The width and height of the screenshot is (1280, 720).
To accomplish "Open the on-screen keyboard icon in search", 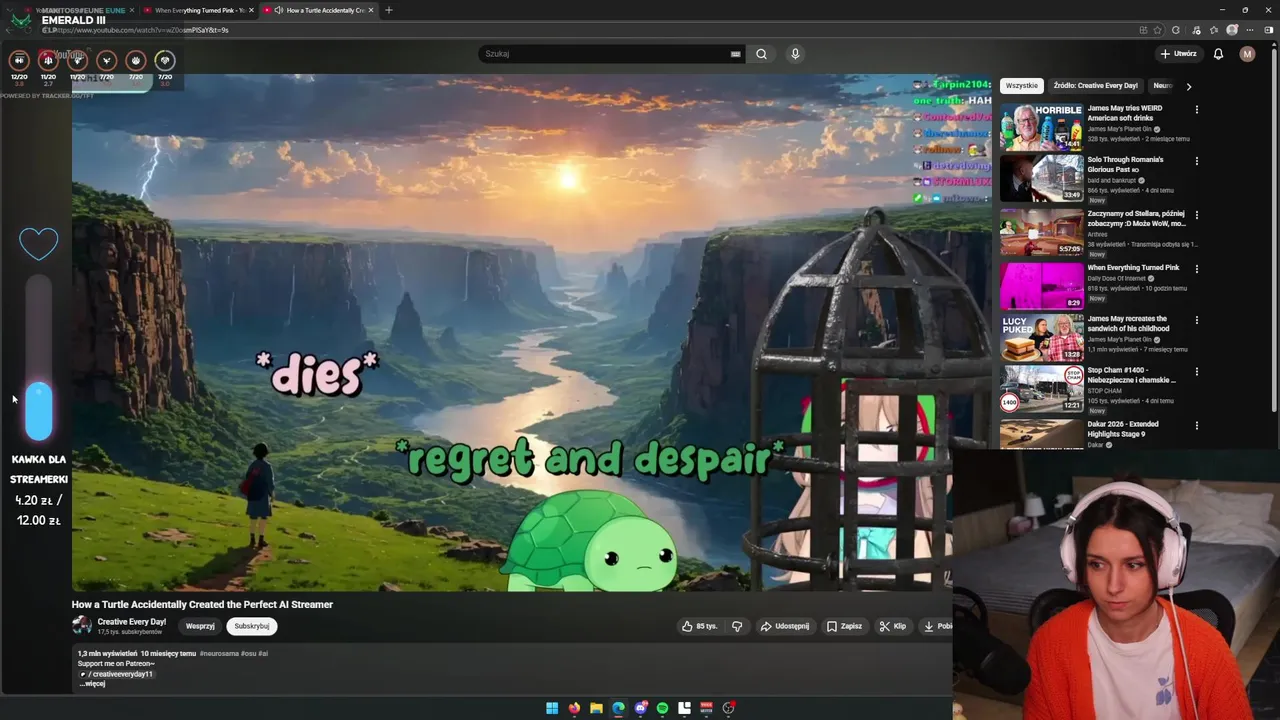I will 735,54.
